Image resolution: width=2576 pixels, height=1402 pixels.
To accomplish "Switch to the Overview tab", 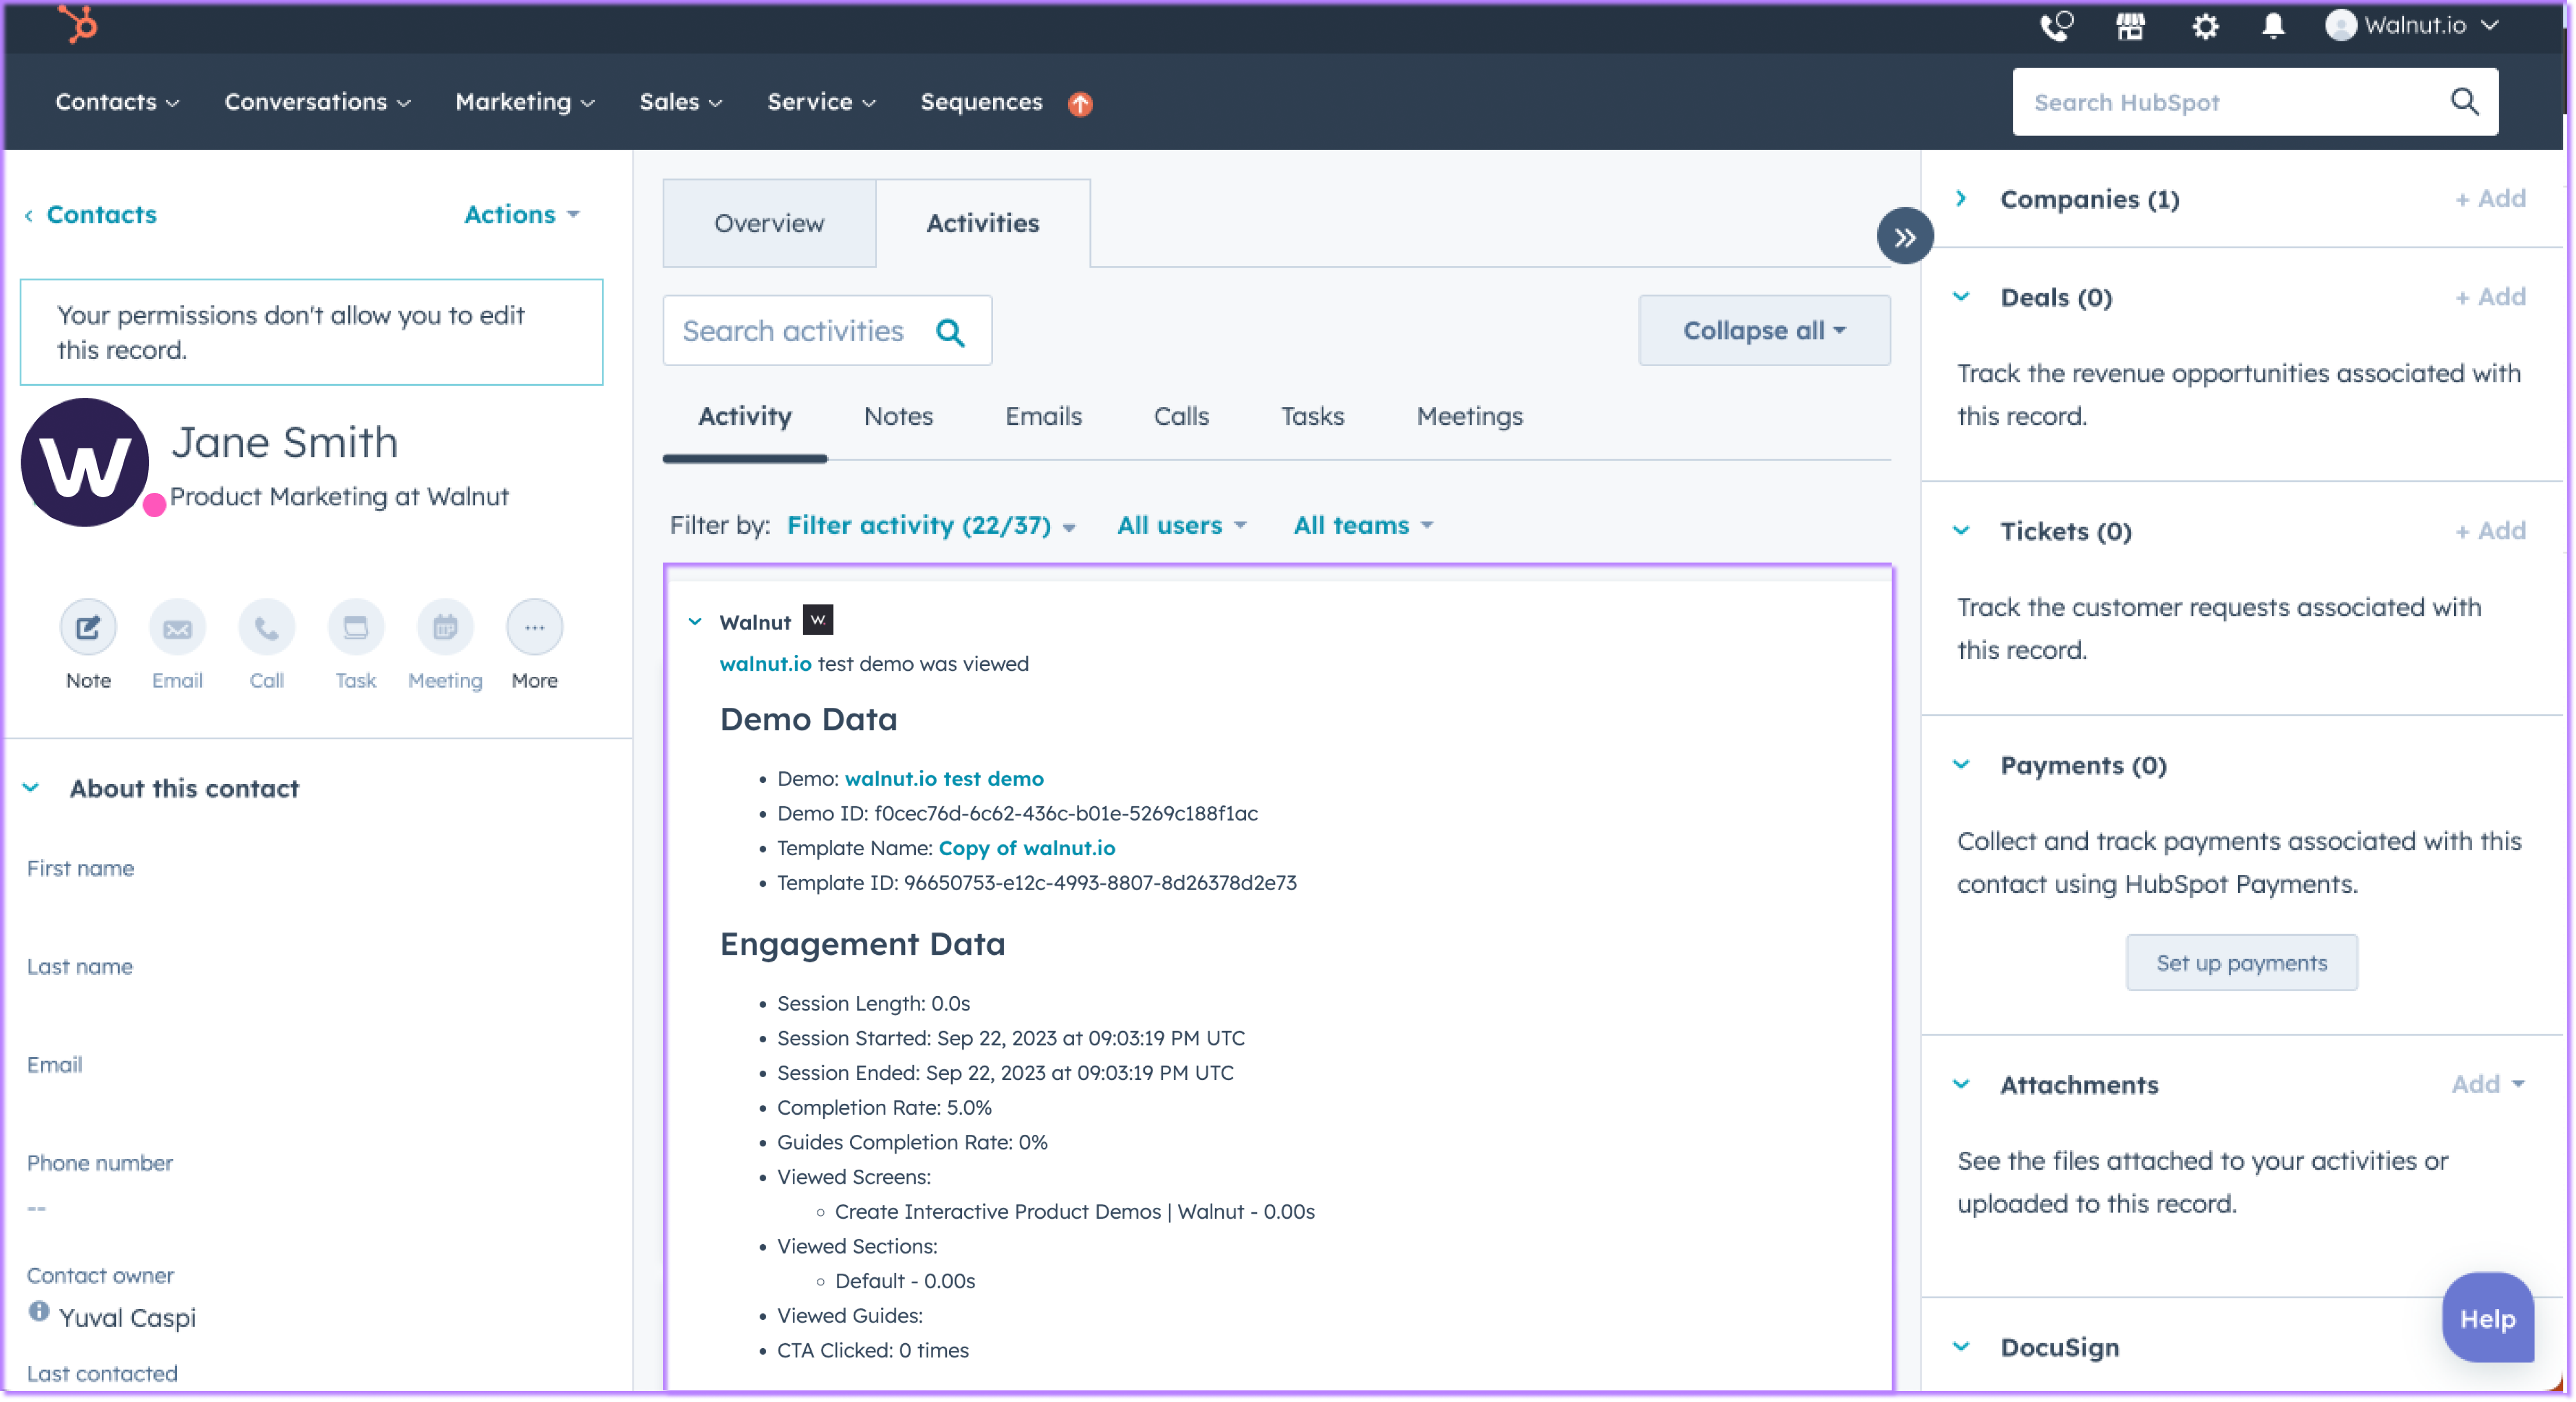I will pyautogui.click(x=769, y=223).
